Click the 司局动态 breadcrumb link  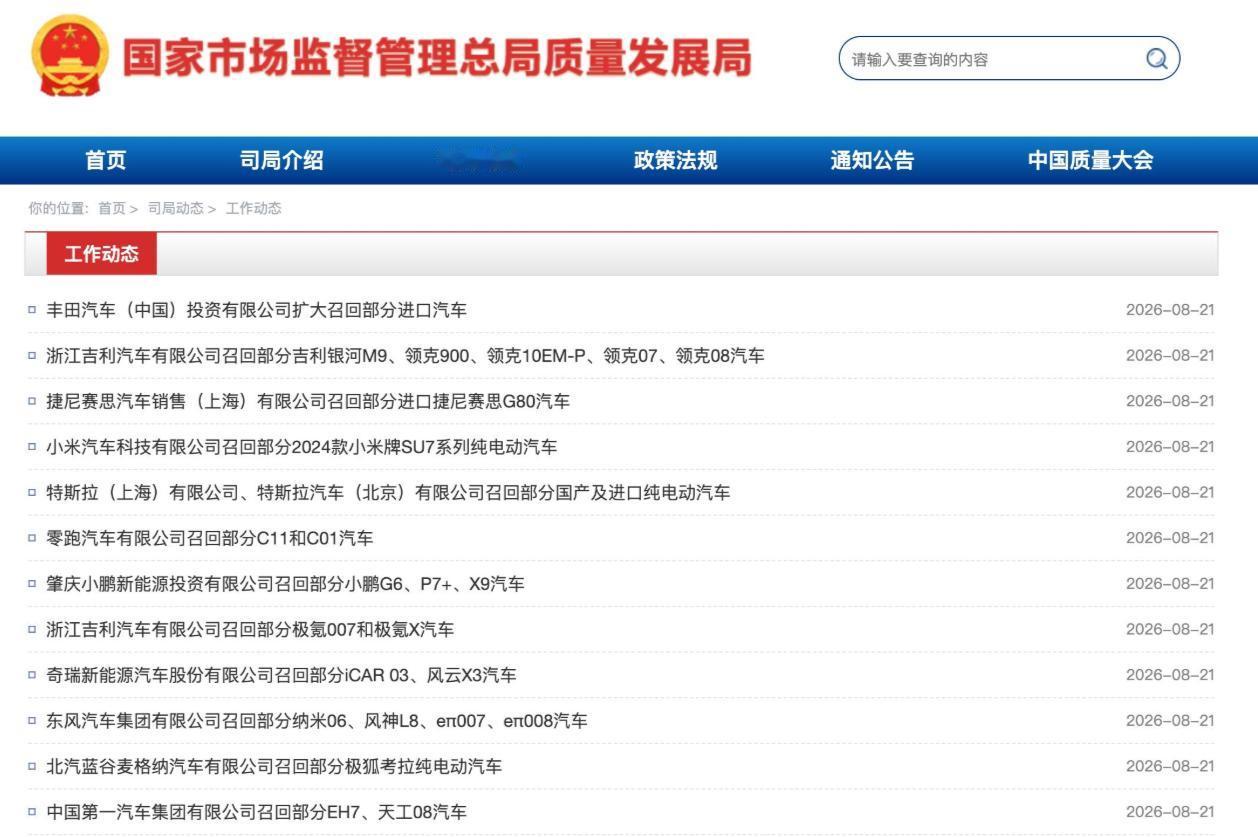tap(176, 208)
